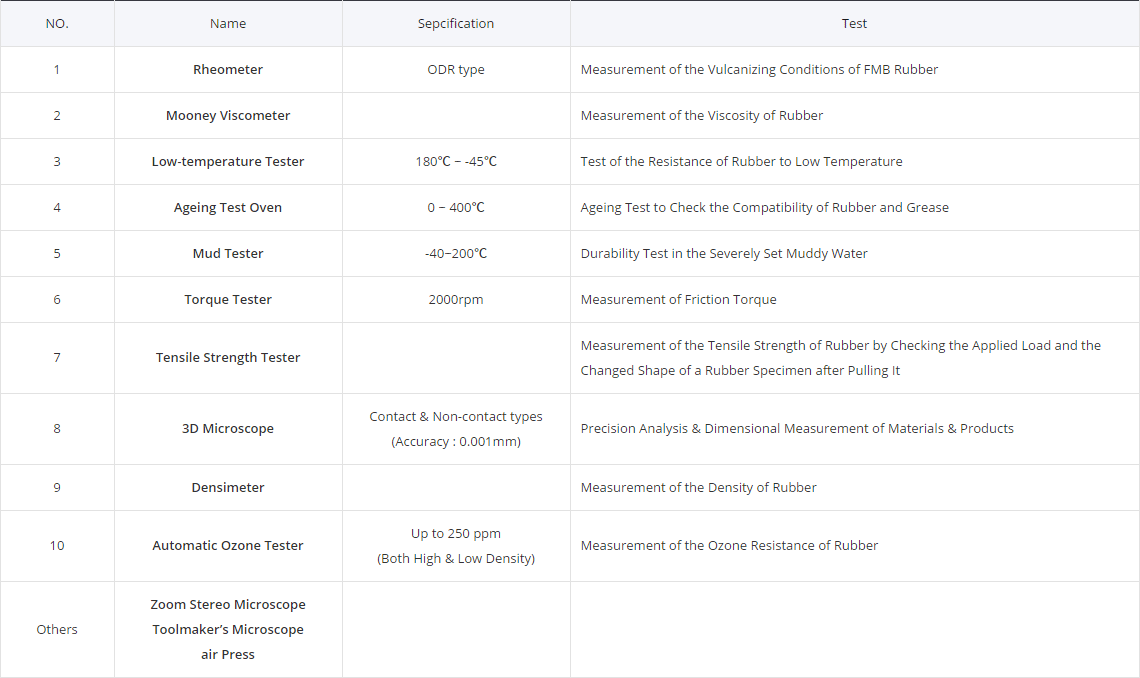Click row number 8
The height and width of the screenshot is (678, 1140).
pyautogui.click(x=57, y=429)
